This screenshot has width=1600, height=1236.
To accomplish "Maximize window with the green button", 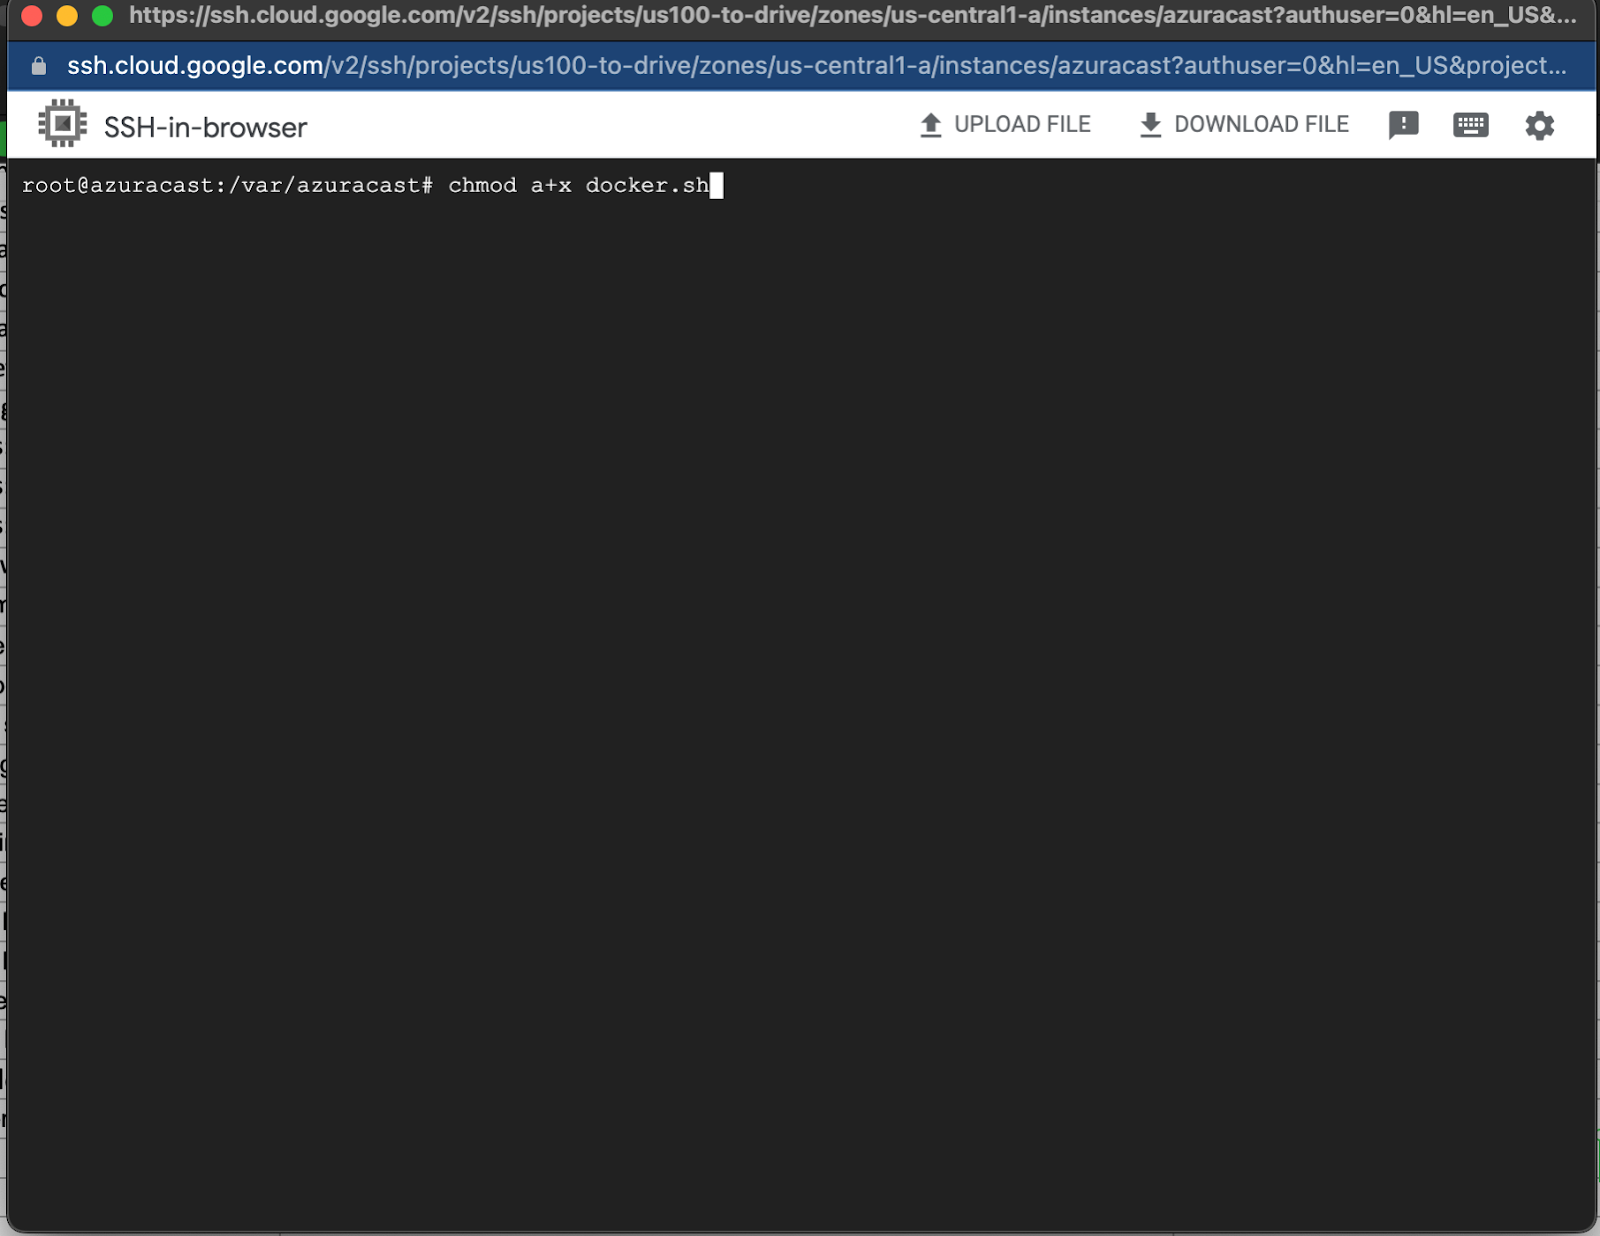I will pos(102,16).
